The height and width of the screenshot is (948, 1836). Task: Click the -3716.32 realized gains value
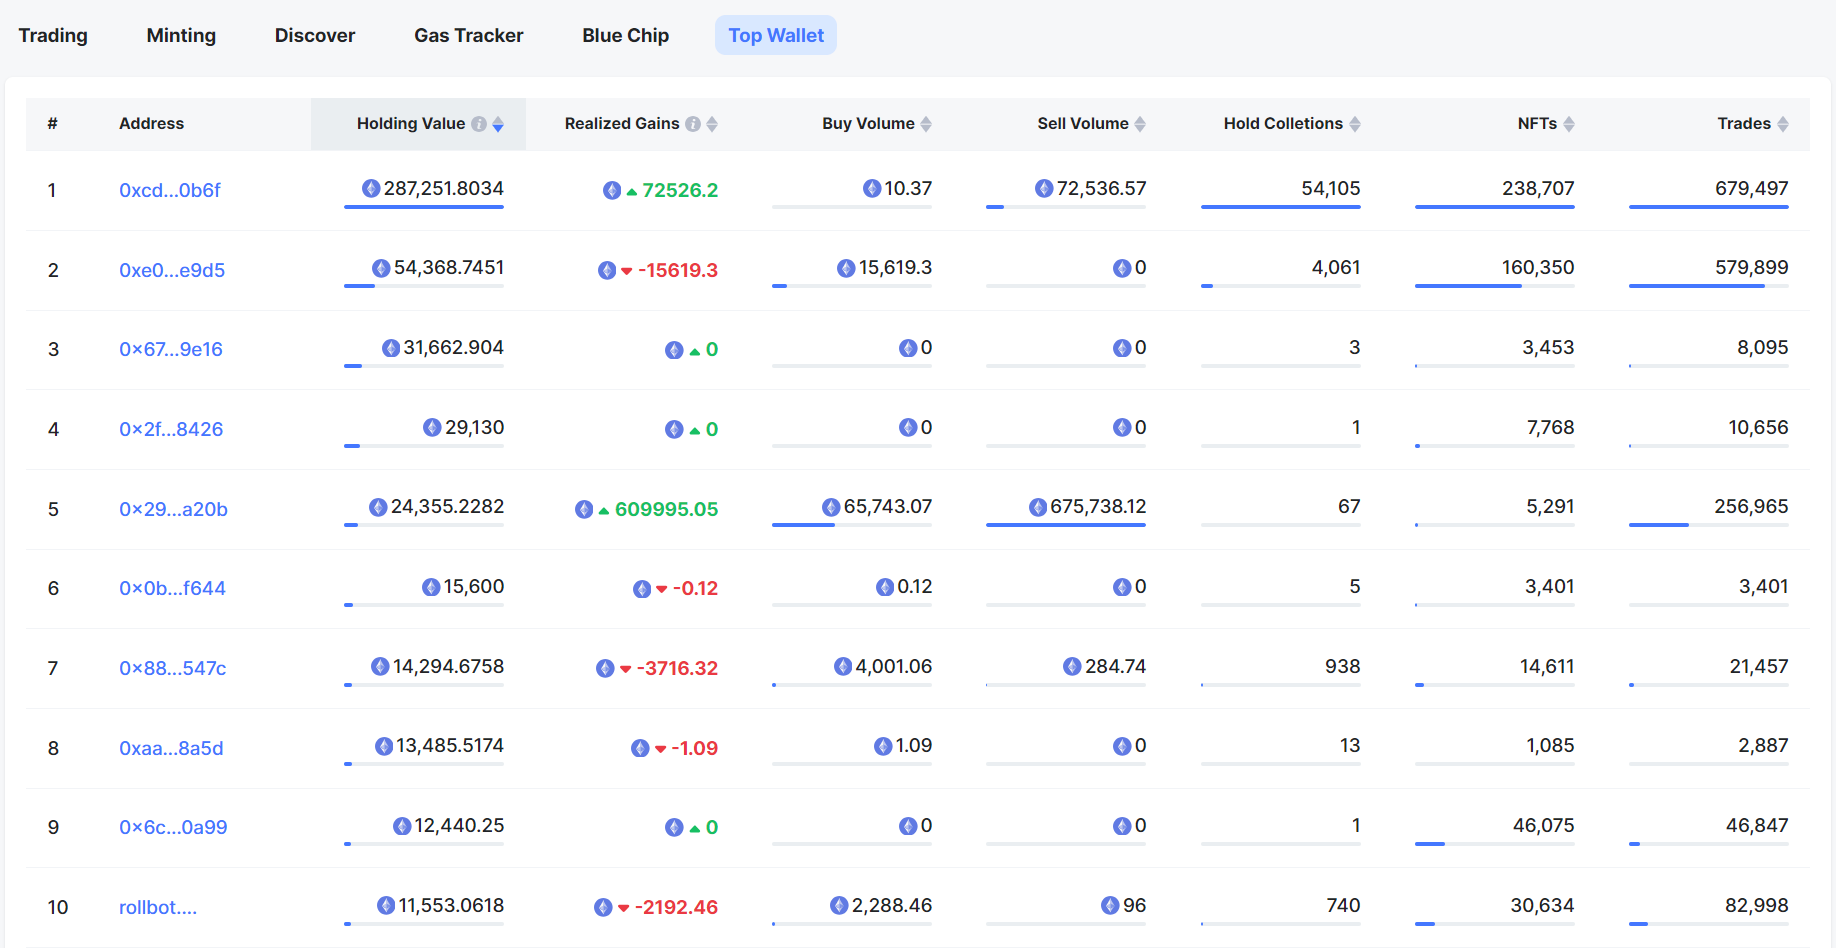tap(678, 668)
